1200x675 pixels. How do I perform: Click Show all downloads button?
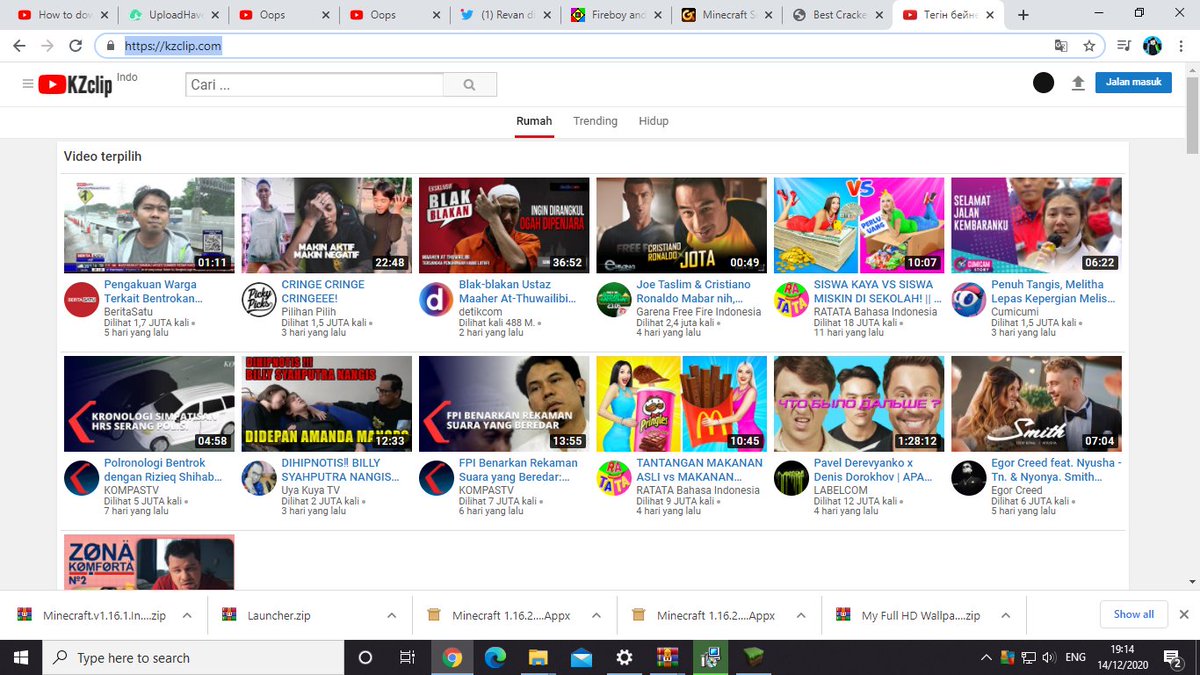click(1133, 614)
